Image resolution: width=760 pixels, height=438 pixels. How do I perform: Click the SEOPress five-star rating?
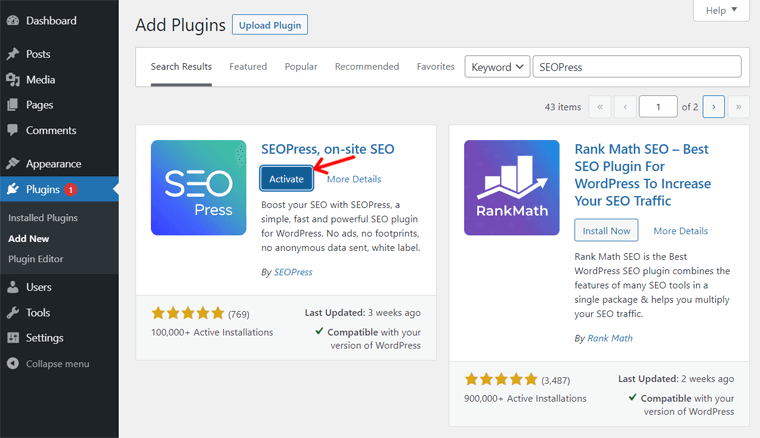tap(188, 313)
